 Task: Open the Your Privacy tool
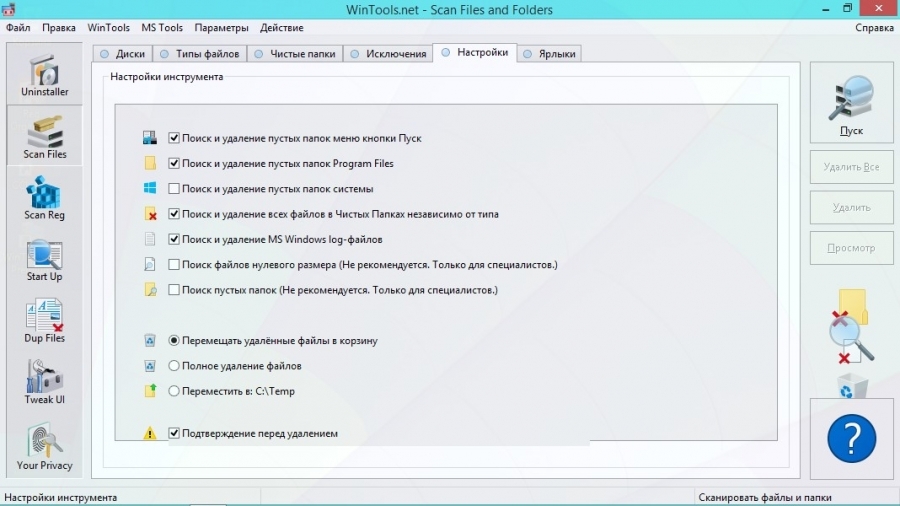[44, 446]
